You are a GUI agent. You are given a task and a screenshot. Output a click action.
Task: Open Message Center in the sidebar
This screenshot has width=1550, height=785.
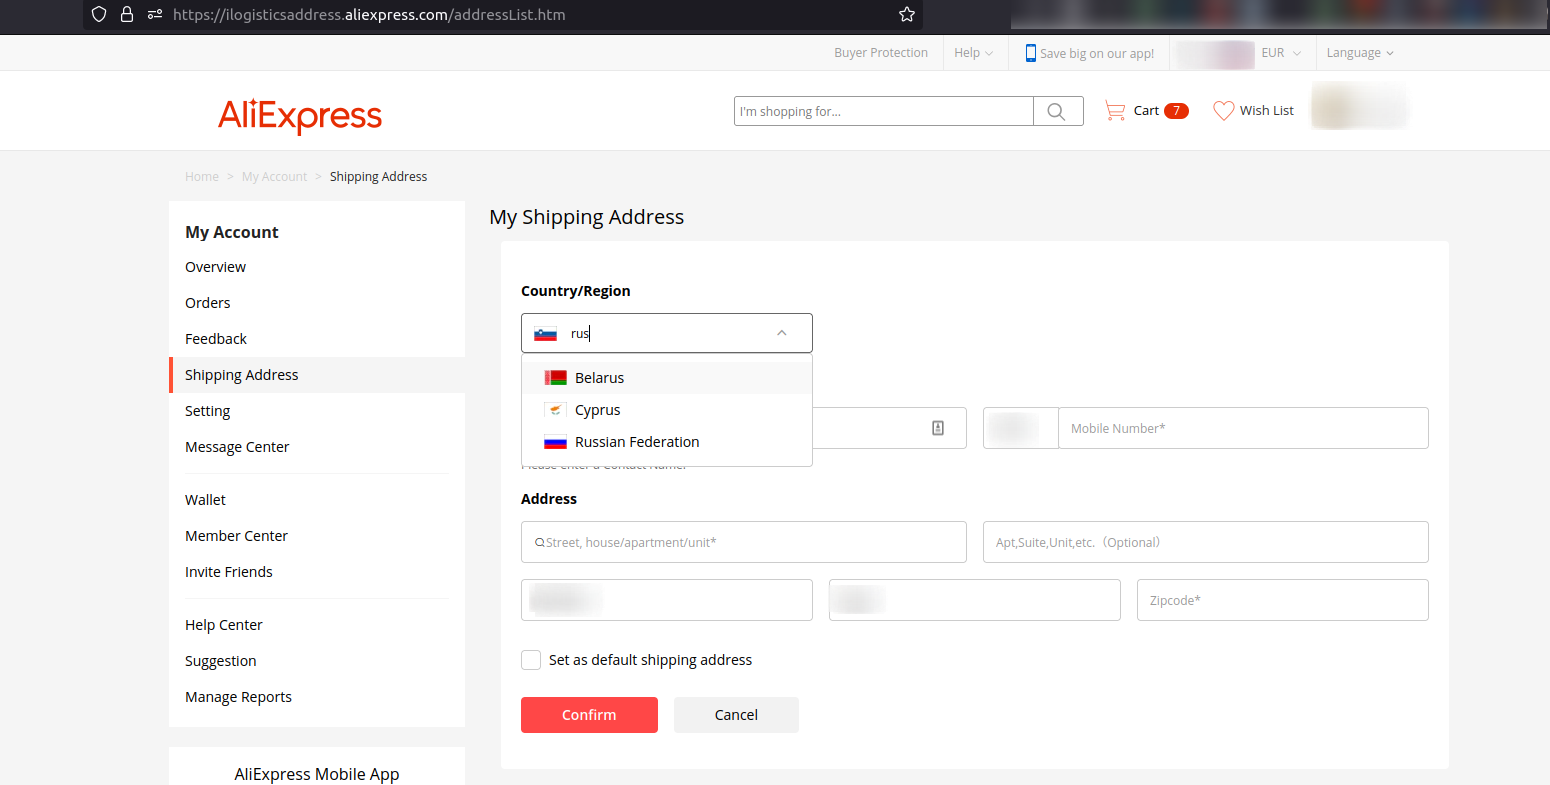tap(237, 447)
